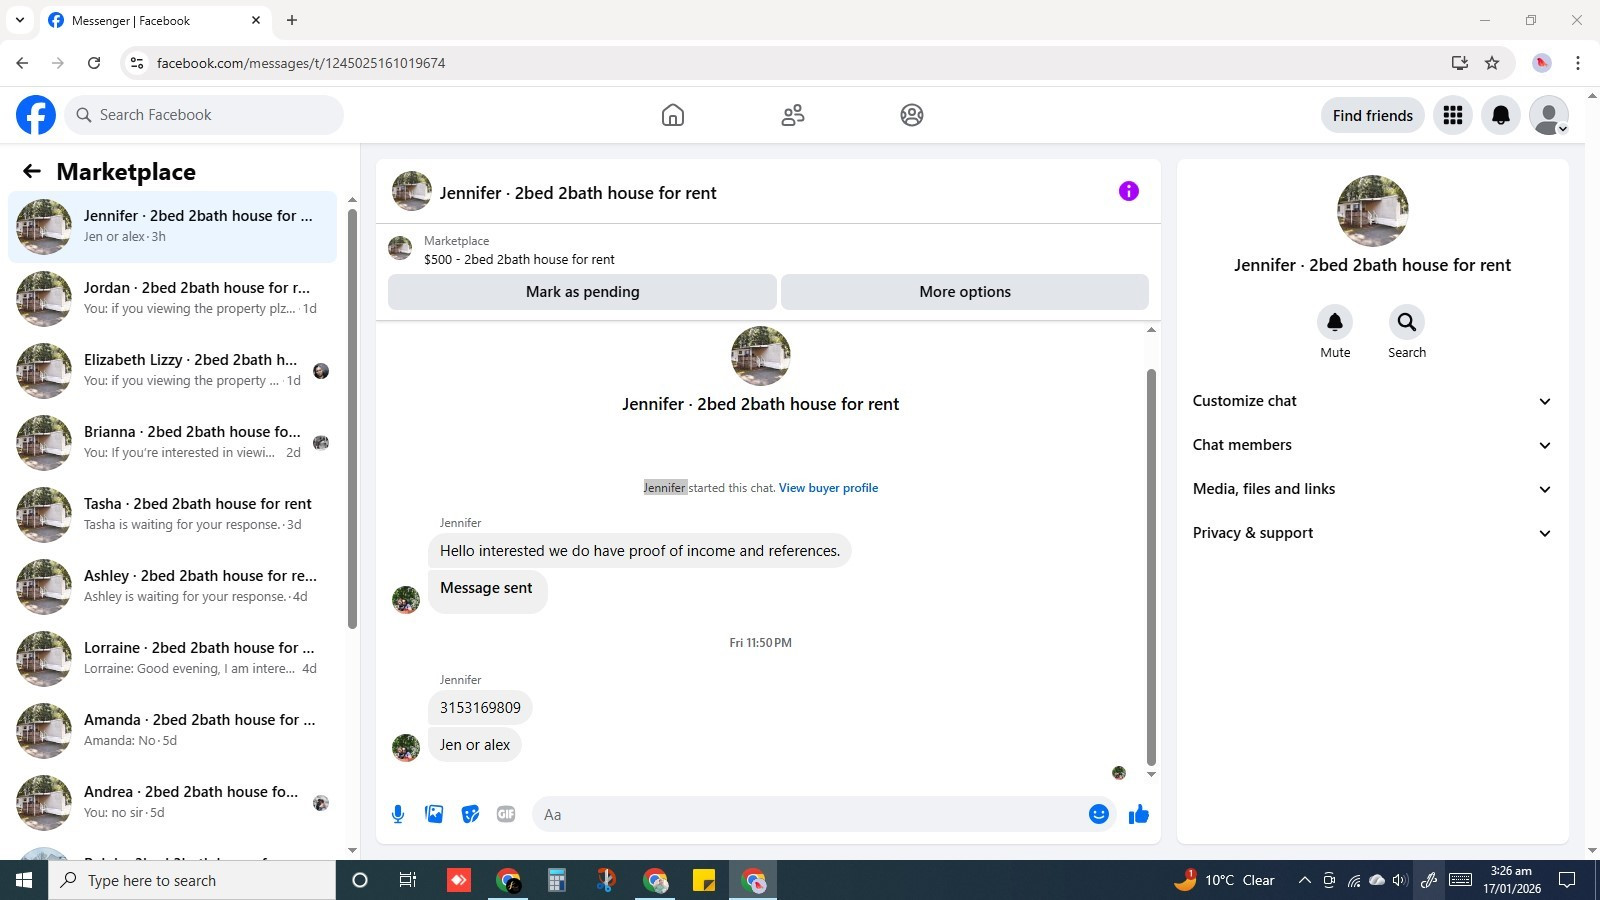This screenshot has height=900, width=1600.
Task: Click the install app icon in address bar
Action: [x=1460, y=63]
